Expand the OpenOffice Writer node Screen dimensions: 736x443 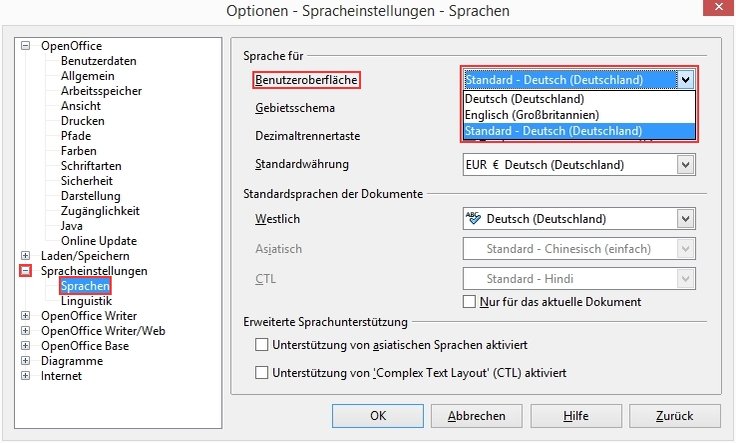(25, 316)
